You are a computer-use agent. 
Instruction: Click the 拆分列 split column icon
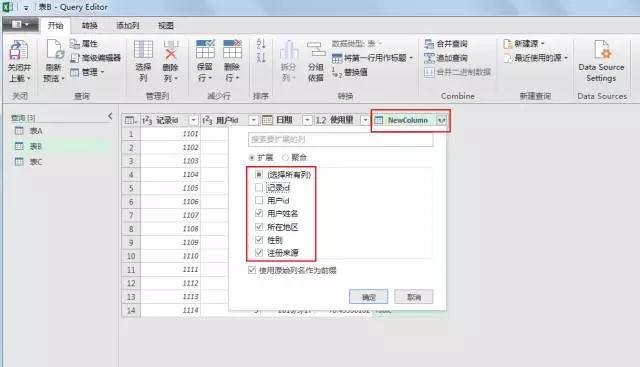coord(289,50)
